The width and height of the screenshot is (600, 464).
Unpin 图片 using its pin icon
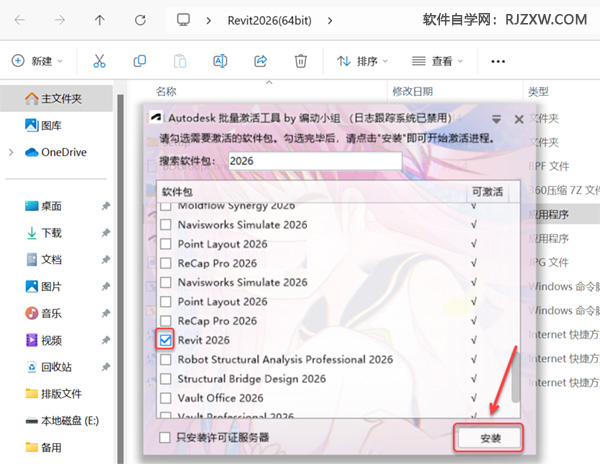[106, 287]
